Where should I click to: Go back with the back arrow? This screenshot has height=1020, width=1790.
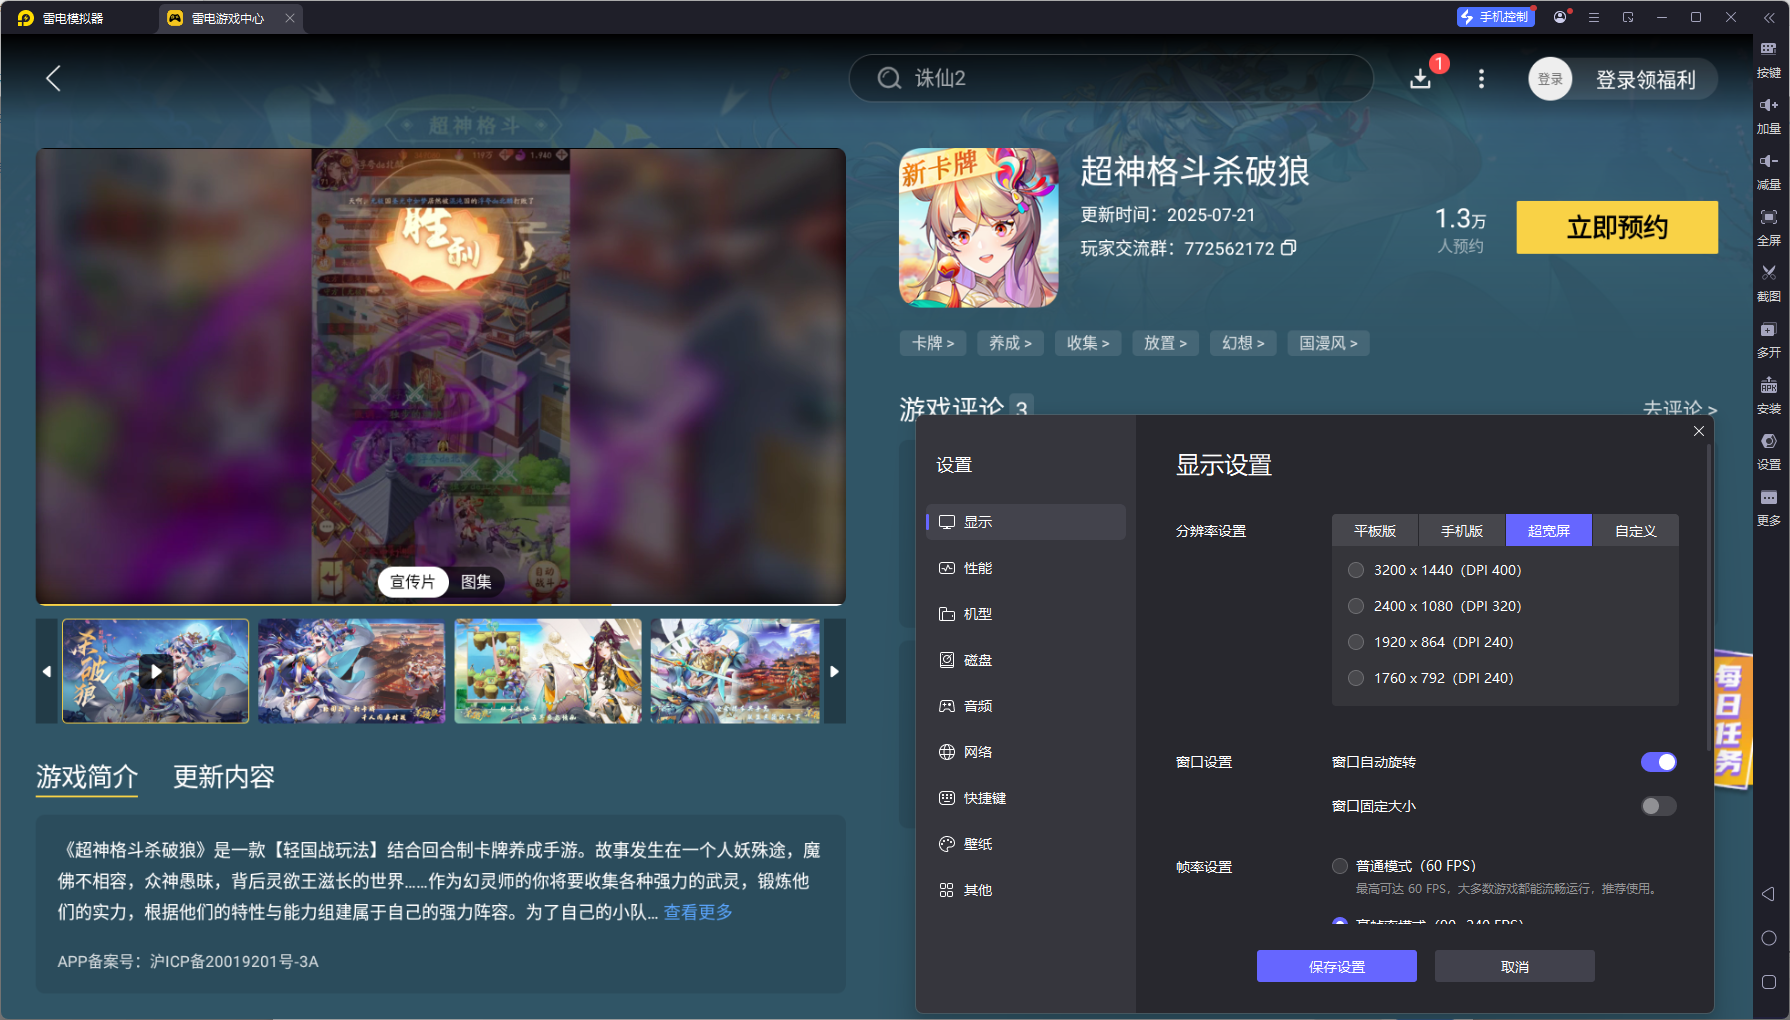point(54,78)
